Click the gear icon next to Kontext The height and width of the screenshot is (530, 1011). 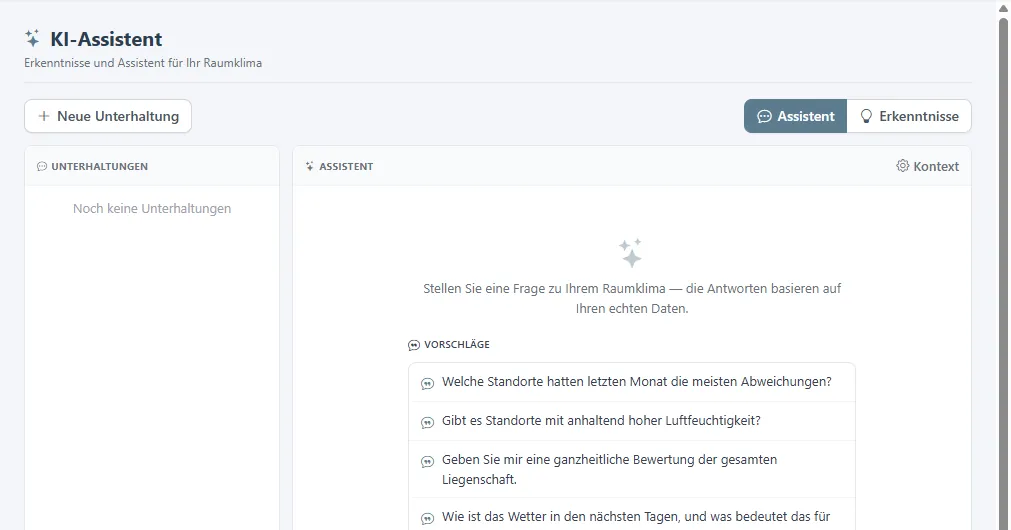(902, 166)
